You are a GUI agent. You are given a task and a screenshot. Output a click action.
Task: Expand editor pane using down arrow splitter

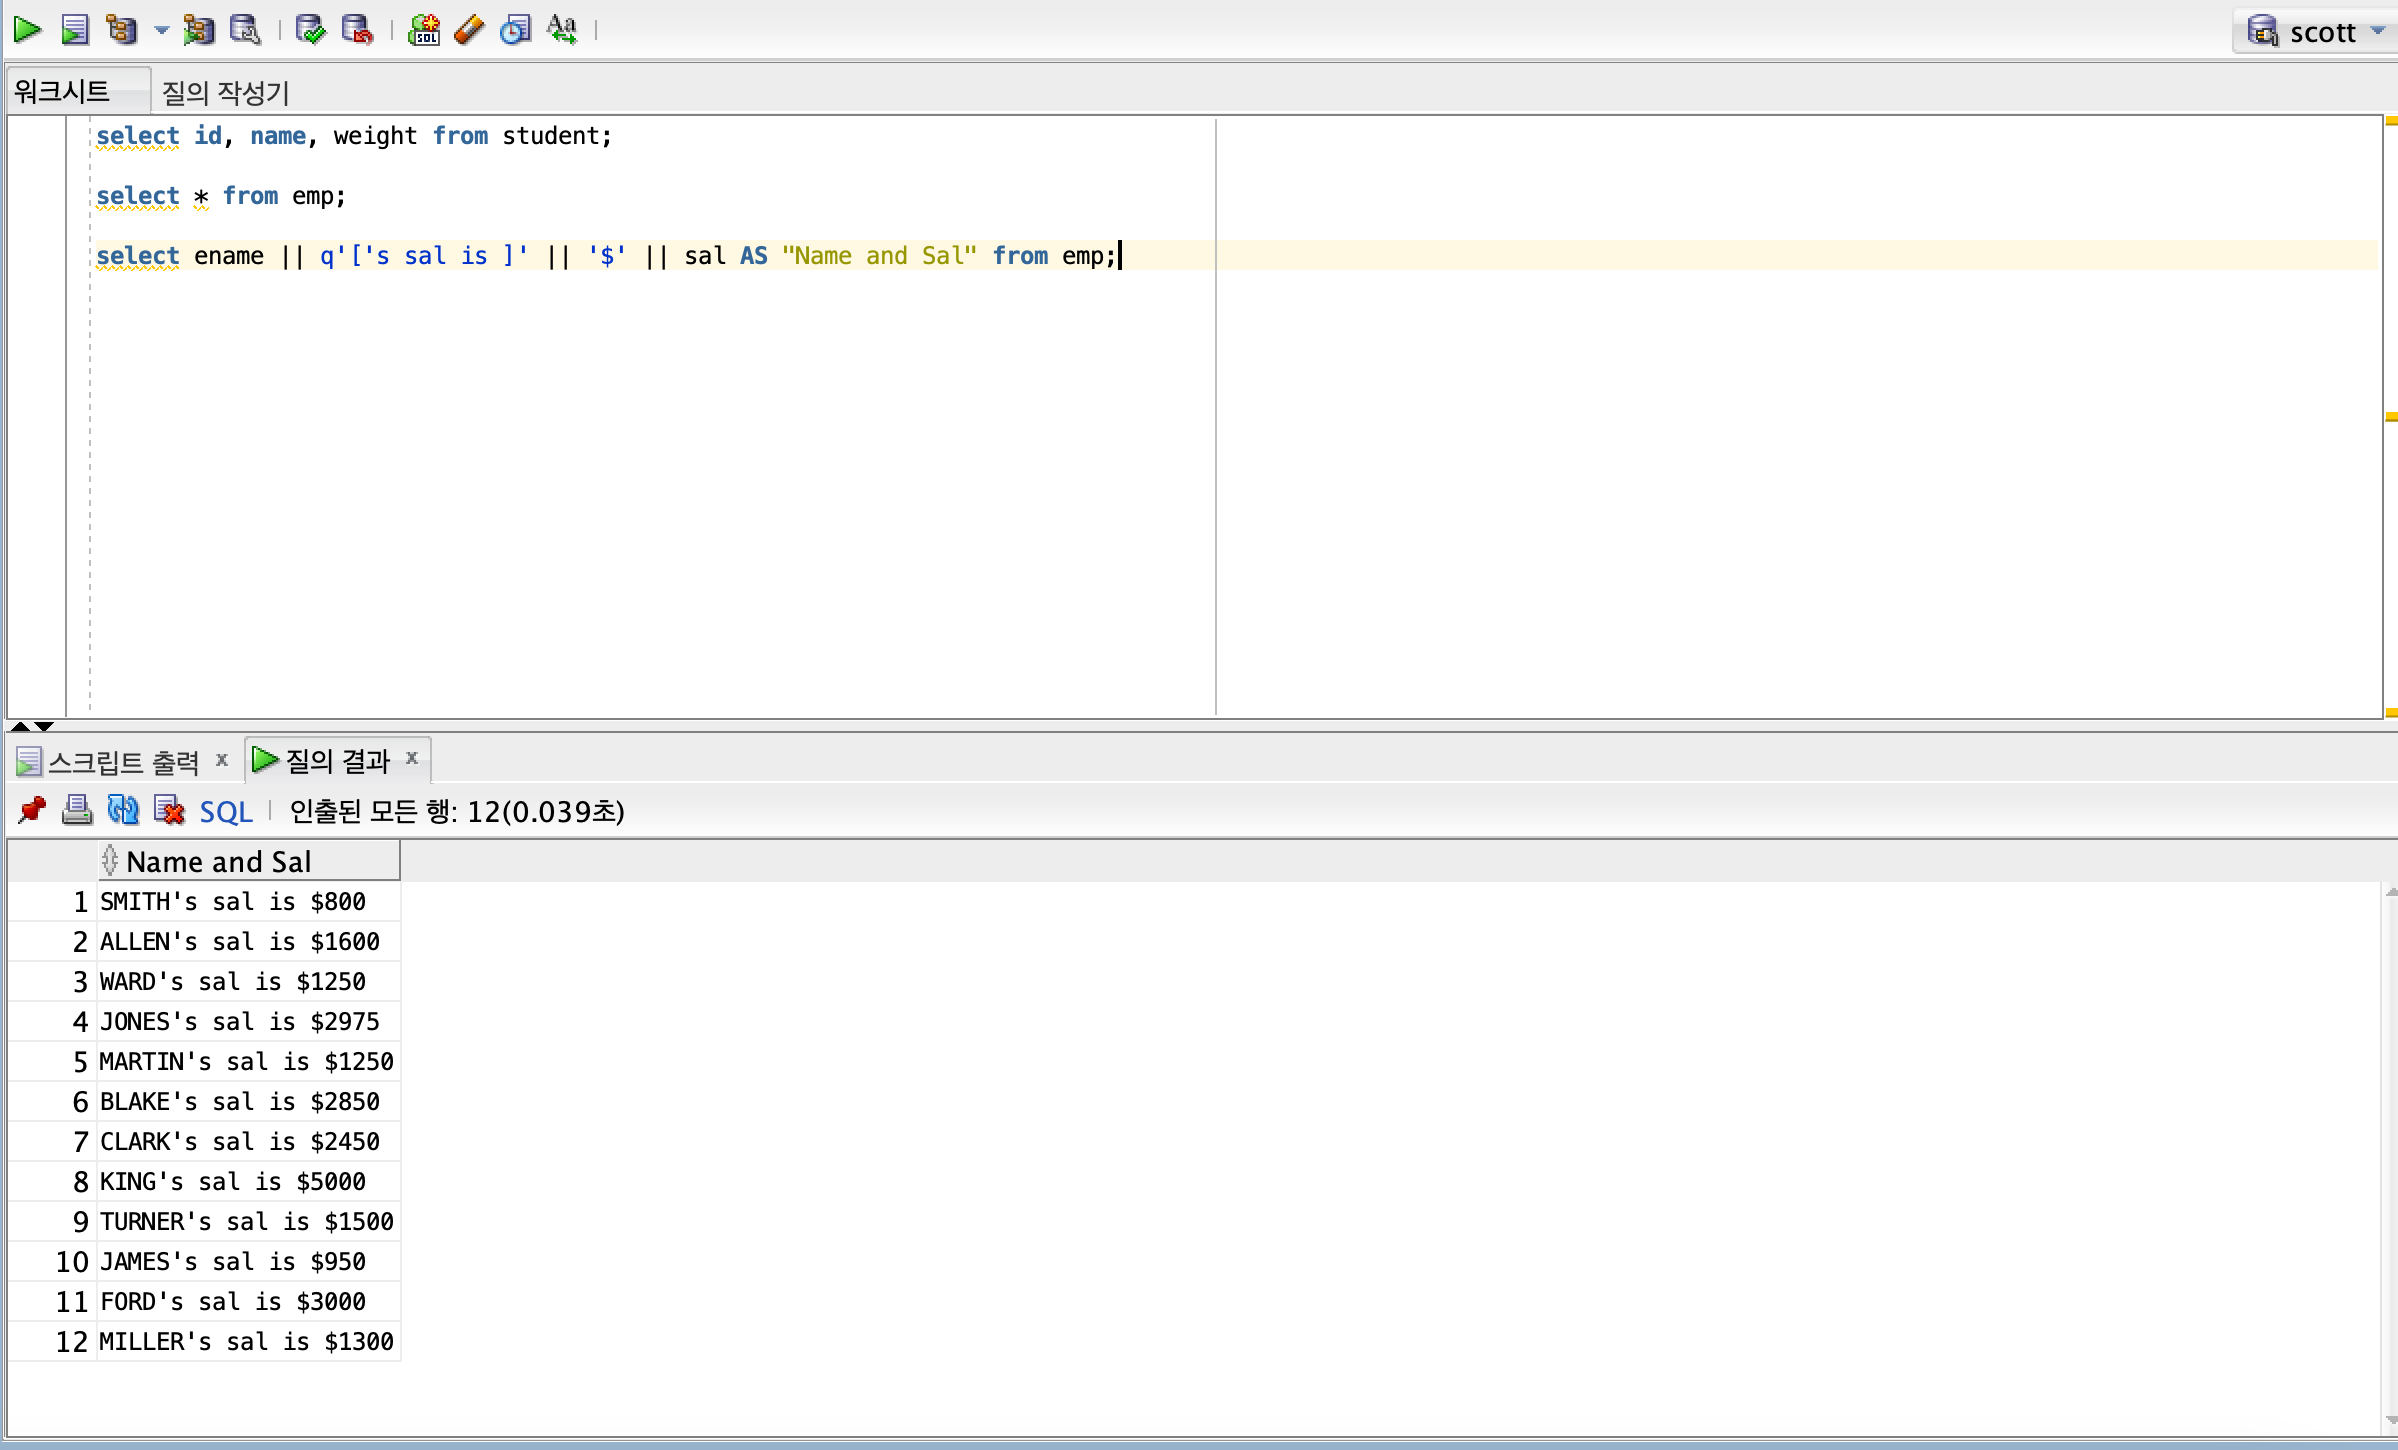[44, 726]
